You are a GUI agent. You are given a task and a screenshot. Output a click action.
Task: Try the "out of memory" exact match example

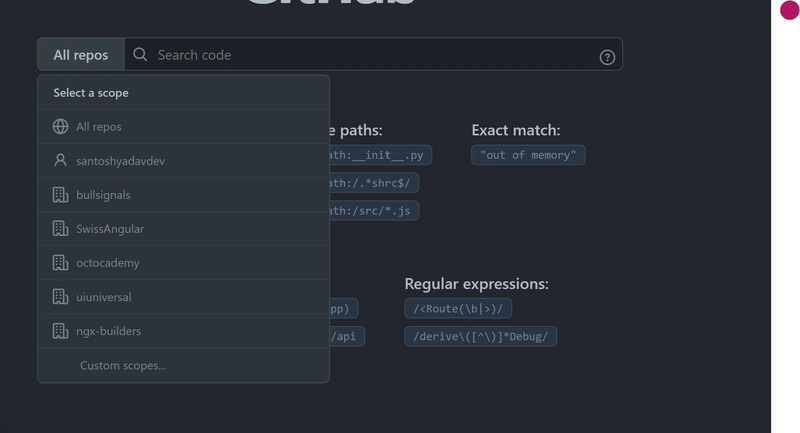tap(528, 155)
